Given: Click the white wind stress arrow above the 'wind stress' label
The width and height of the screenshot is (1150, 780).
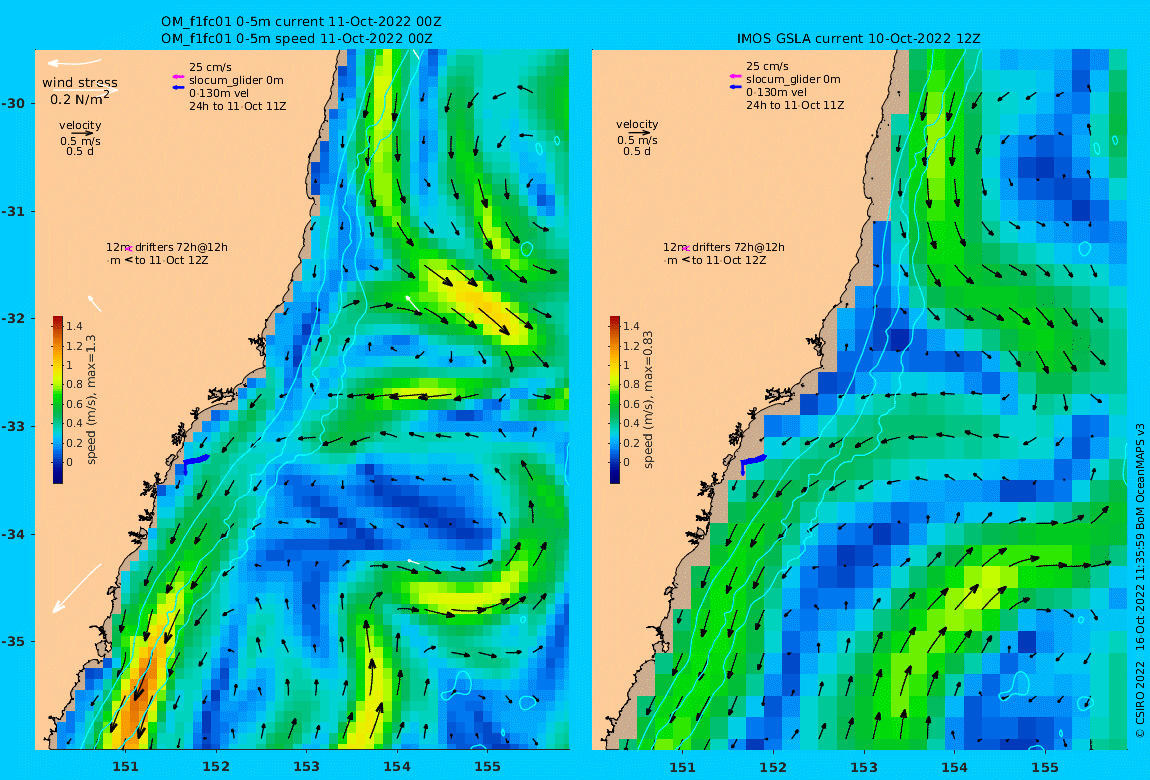Looking at the screenshot, I should 73,63.
